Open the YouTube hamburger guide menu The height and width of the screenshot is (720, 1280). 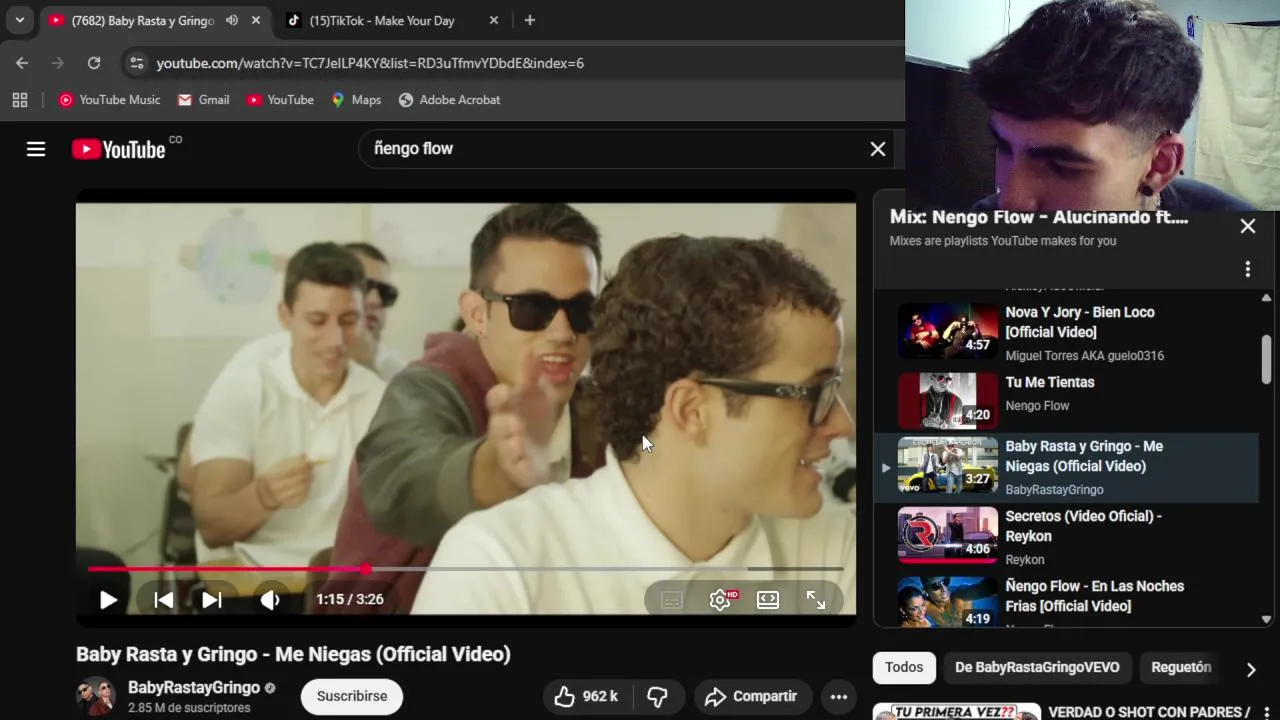tap(36, 149)
